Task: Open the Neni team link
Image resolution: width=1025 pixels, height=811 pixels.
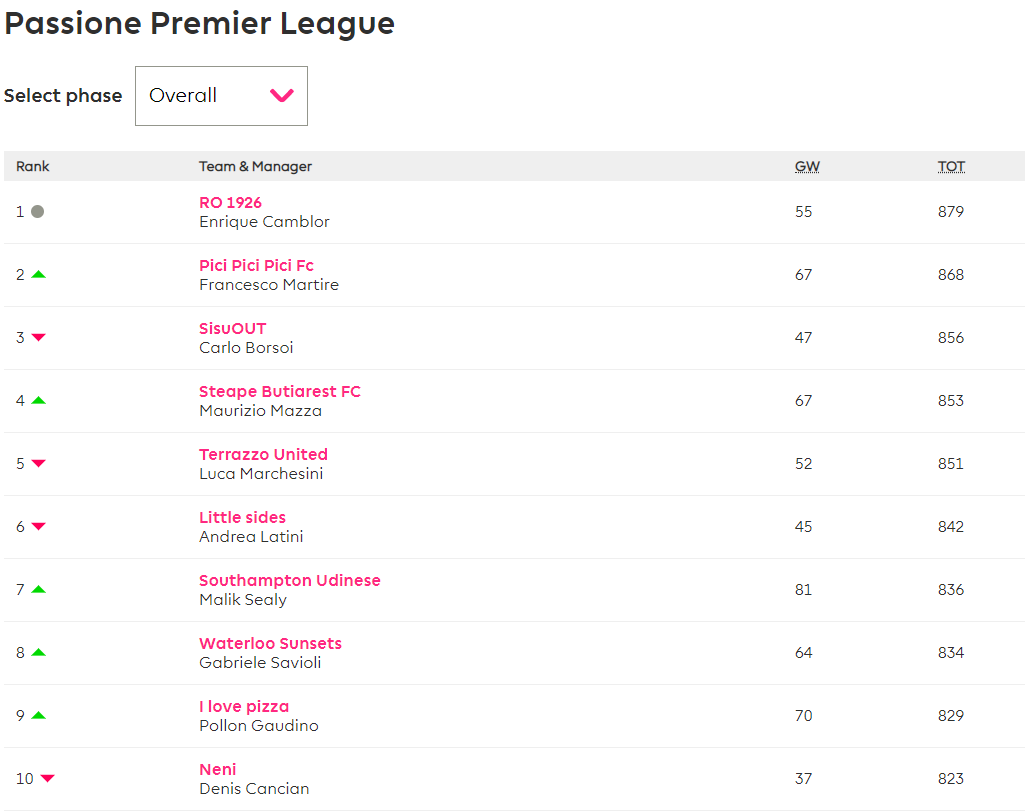Action: click(x=218, y=770)
